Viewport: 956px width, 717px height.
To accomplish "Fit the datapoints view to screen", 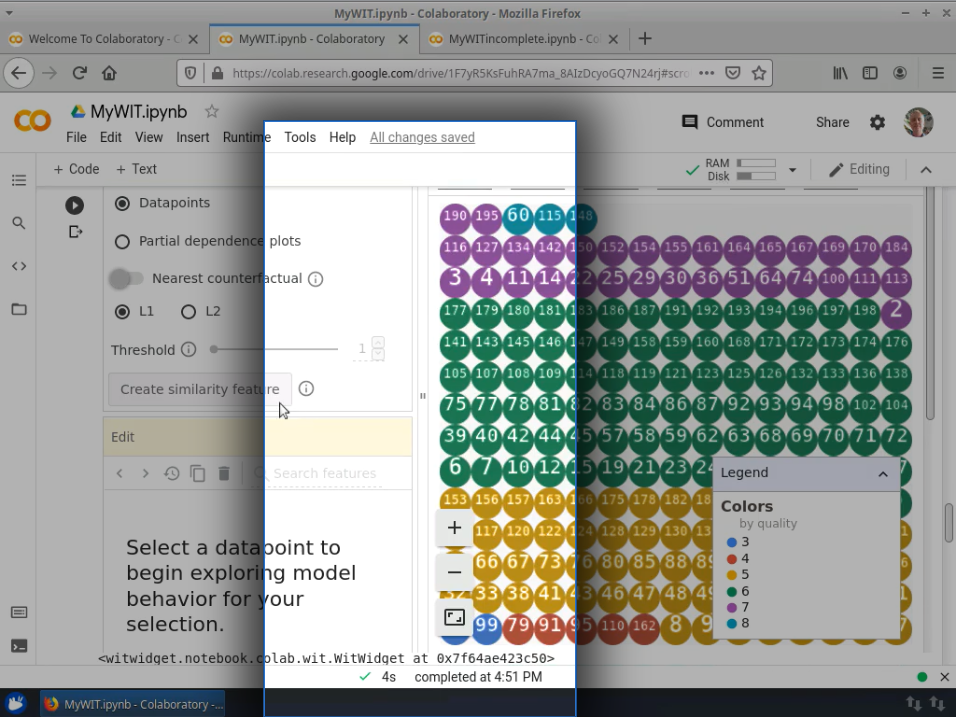I will pyautogui.click(x=454, y=618).
